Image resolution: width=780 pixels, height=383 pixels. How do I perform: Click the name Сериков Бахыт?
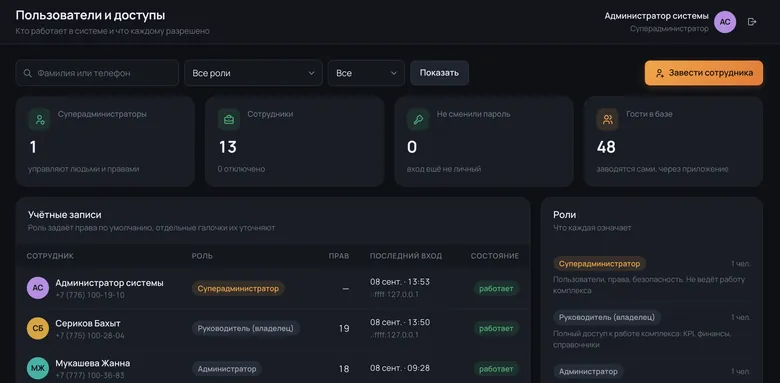click(x=88, y=323)
